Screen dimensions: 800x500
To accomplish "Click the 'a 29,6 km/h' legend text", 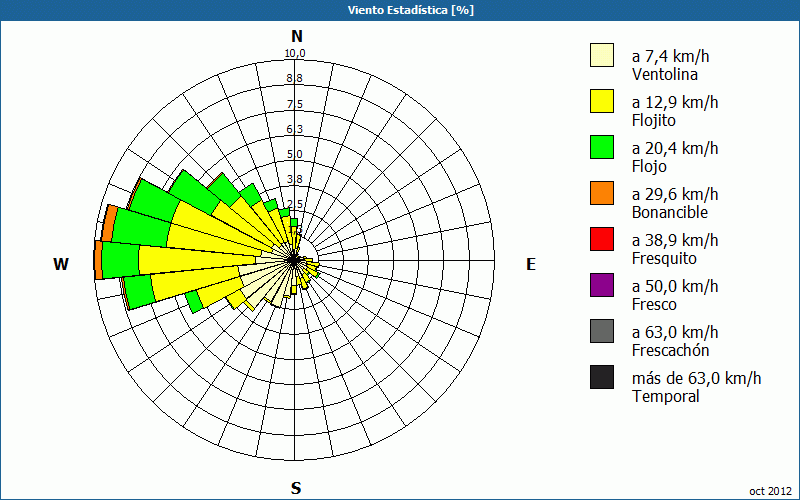I will [675, 194].
